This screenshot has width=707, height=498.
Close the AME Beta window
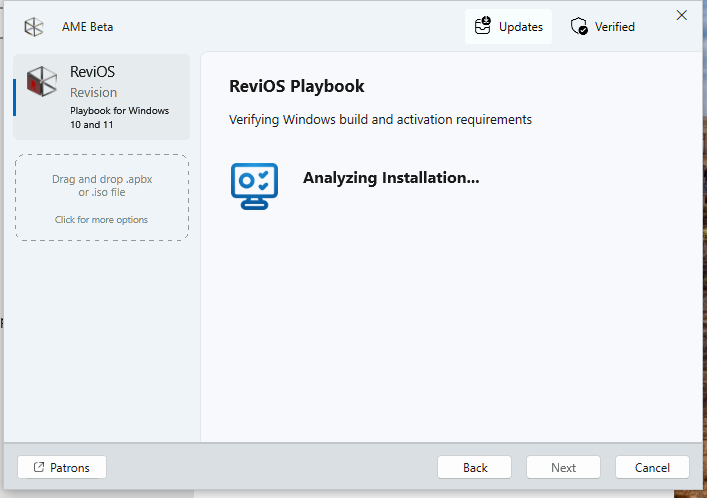(x=682, y=15)
